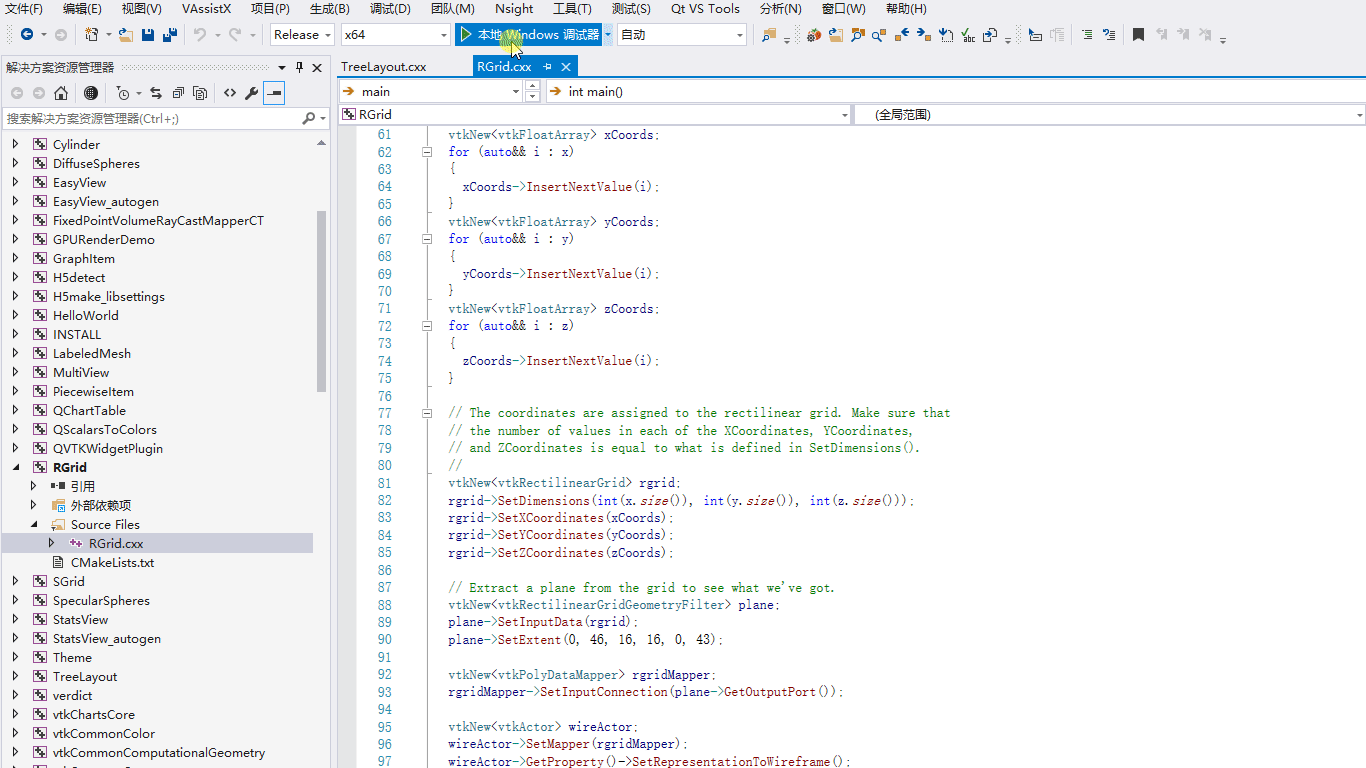This screenshot has width=1366, height=768.
Task: Open the 文件(F) menu
Action: pos(24,9)
